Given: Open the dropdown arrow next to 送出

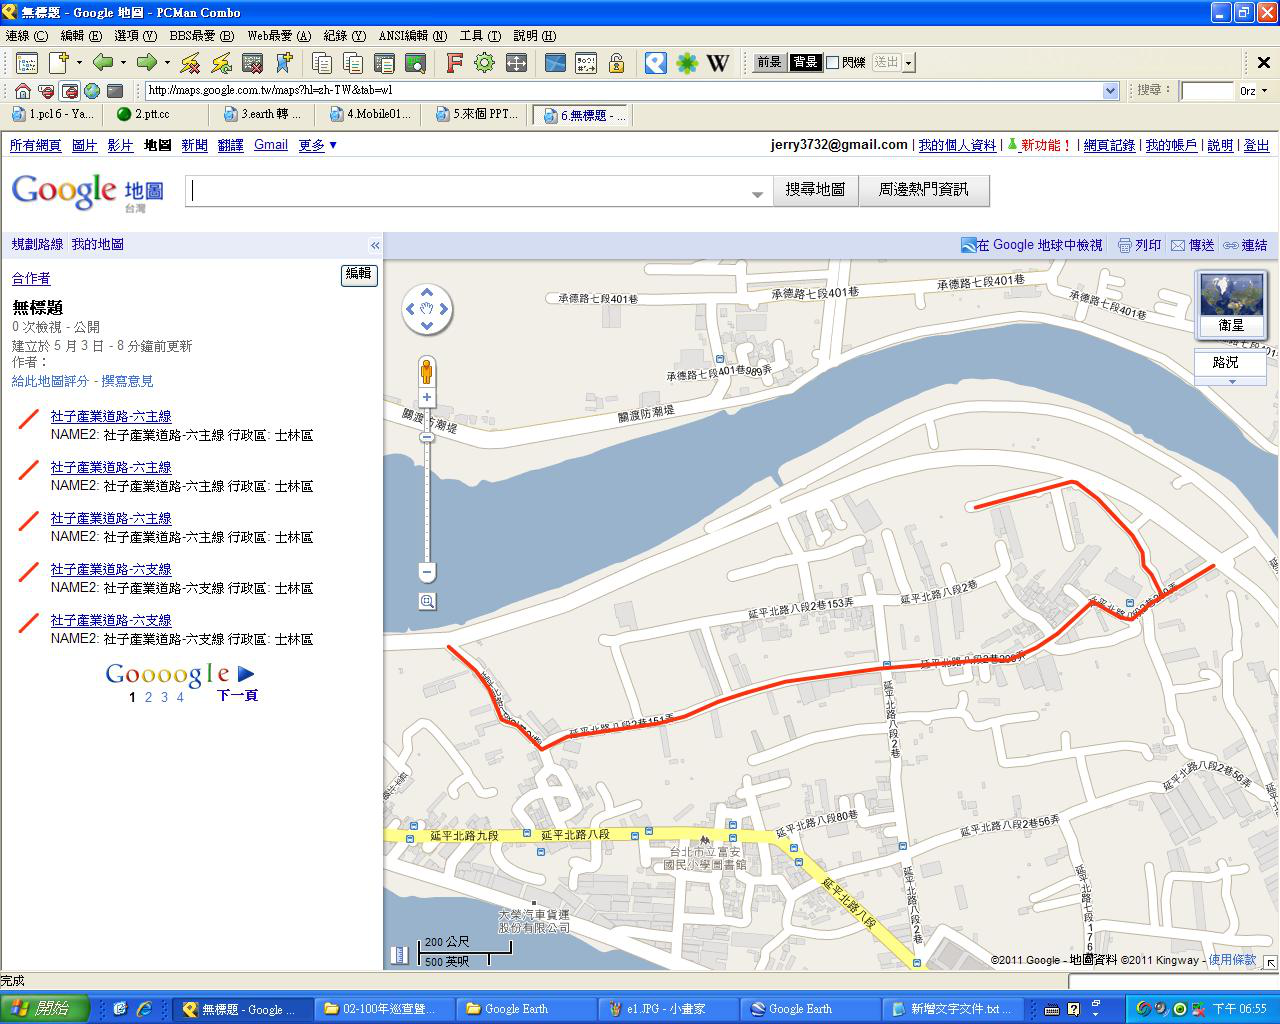Looking at the screenshot, I should click(908, 63).
